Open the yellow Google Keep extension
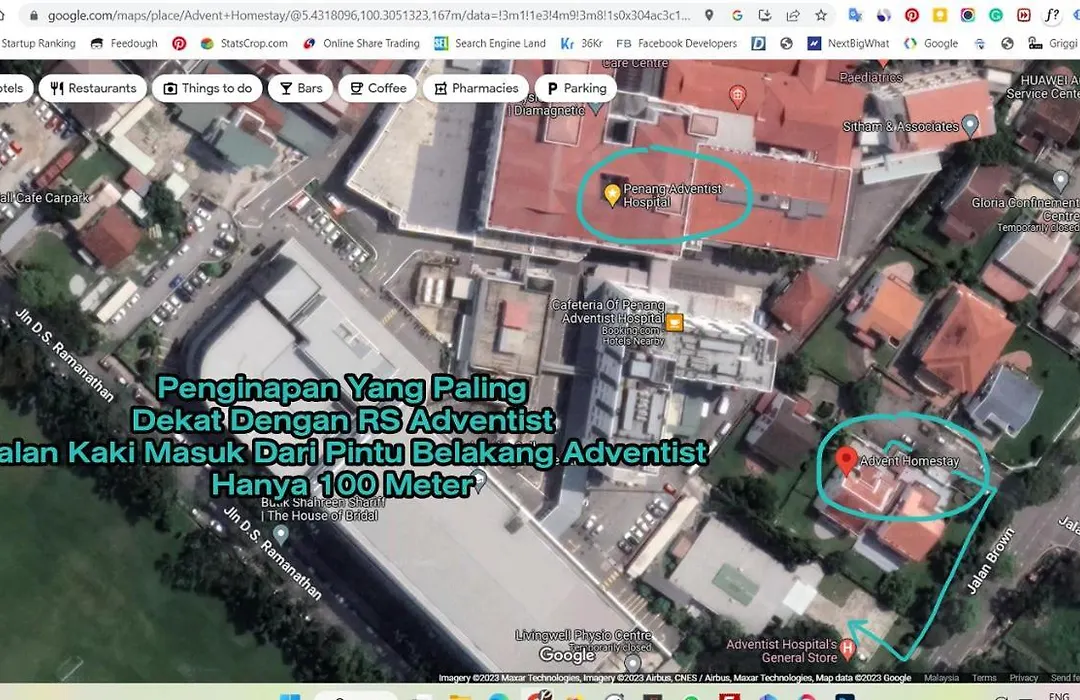 click(939, 15)
